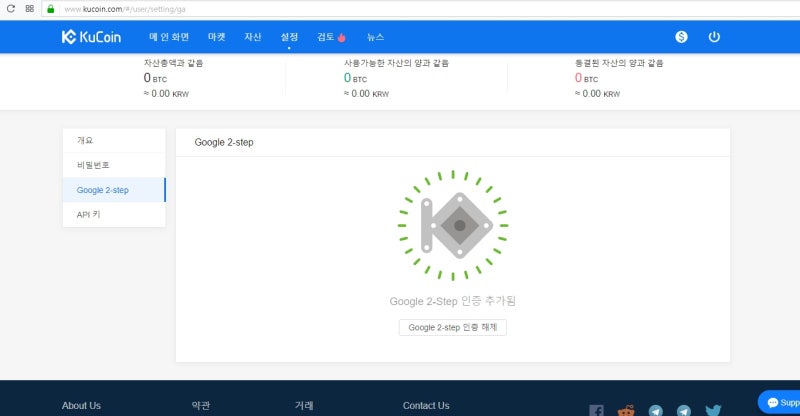800x416 pixels.
Task: Click the Contact Us footer link
Action: 426,406
